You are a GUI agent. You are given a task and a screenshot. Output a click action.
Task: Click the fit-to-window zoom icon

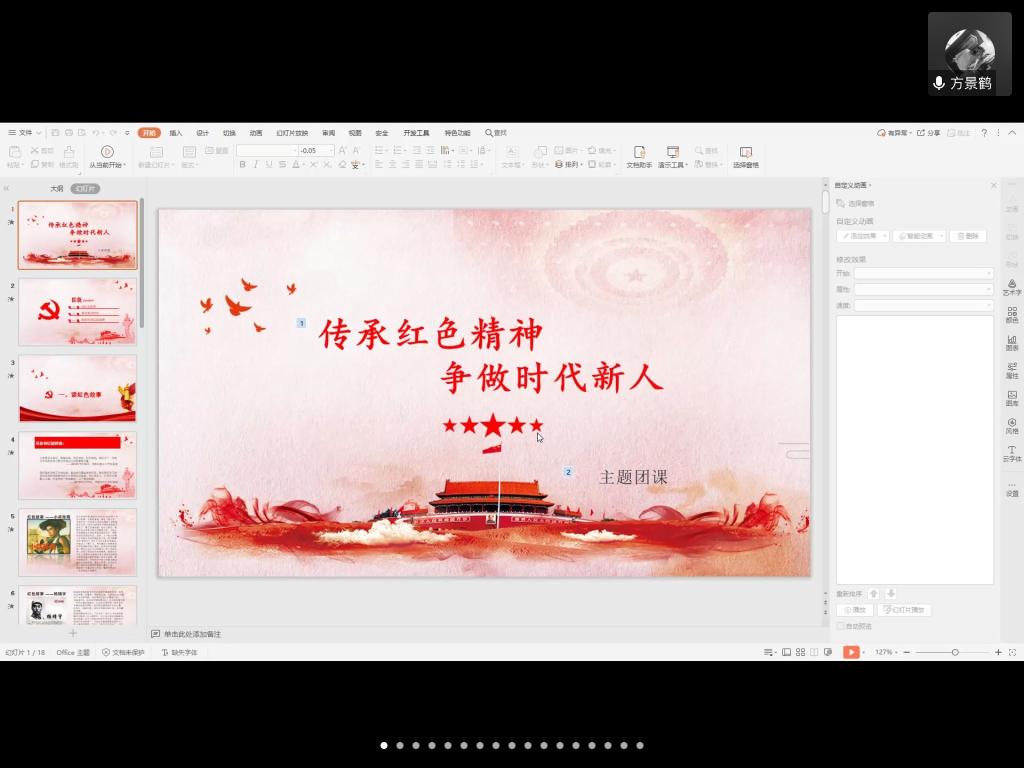point(1012,652)
